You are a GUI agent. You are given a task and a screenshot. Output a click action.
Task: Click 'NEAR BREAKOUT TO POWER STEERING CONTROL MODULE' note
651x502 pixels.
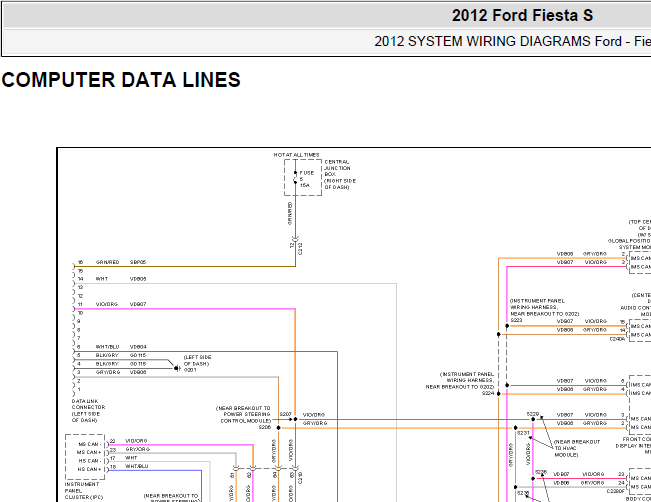pyautogui.click(x=244, y=414)
